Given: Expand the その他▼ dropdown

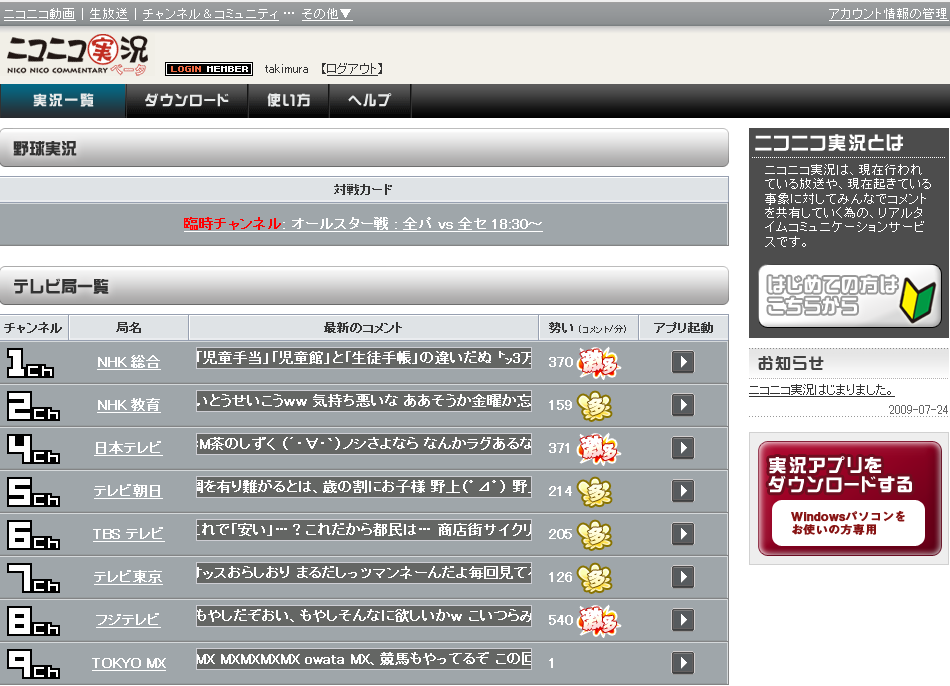Looking at the screenshot, I should [327, 14].
